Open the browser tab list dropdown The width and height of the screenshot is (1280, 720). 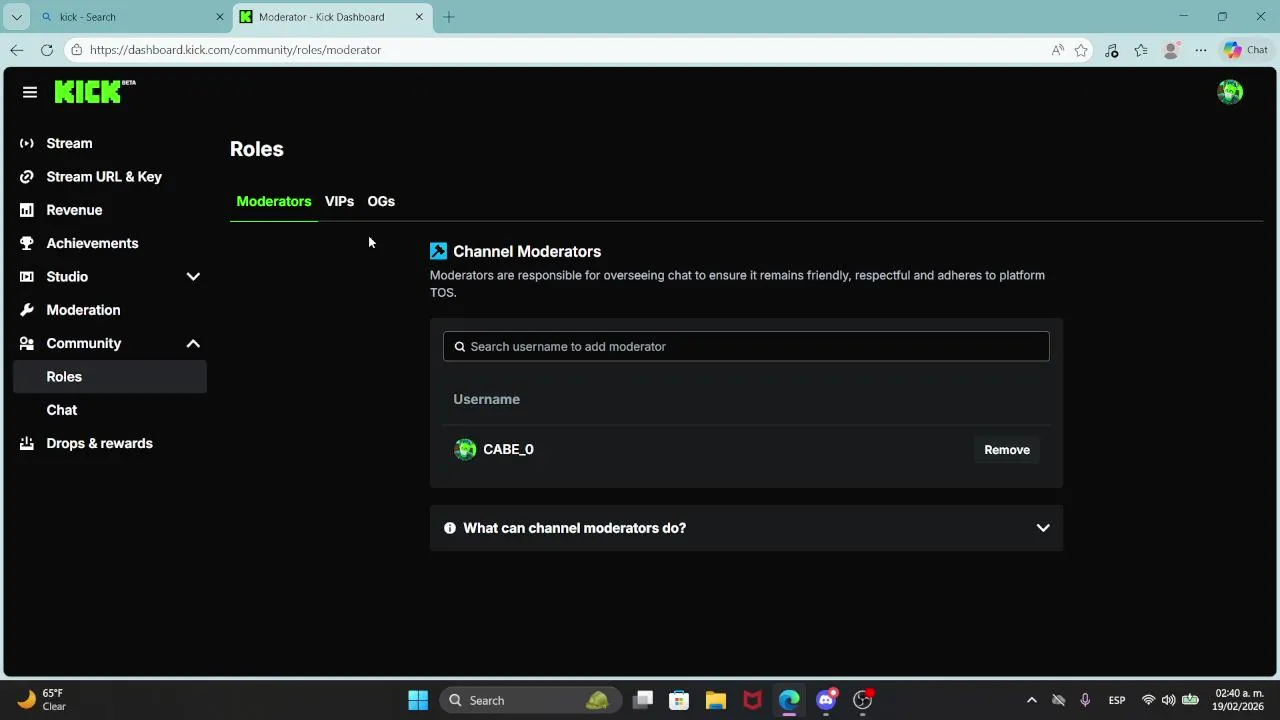(x=16, y=17)
